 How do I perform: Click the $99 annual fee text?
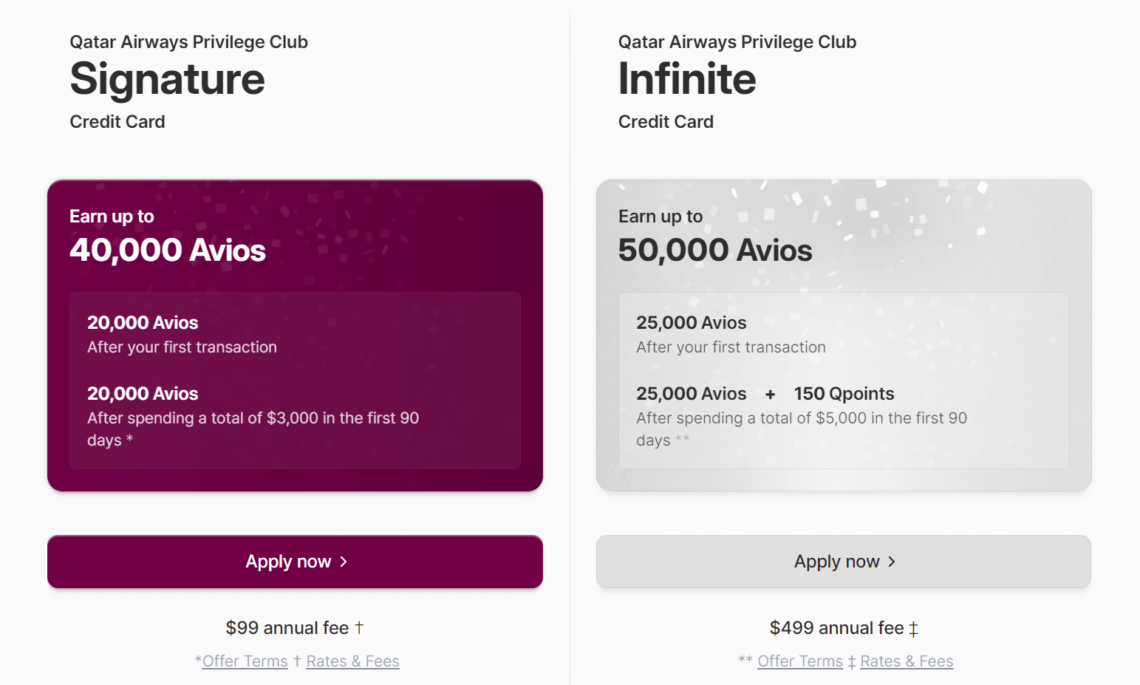[287, 627]
